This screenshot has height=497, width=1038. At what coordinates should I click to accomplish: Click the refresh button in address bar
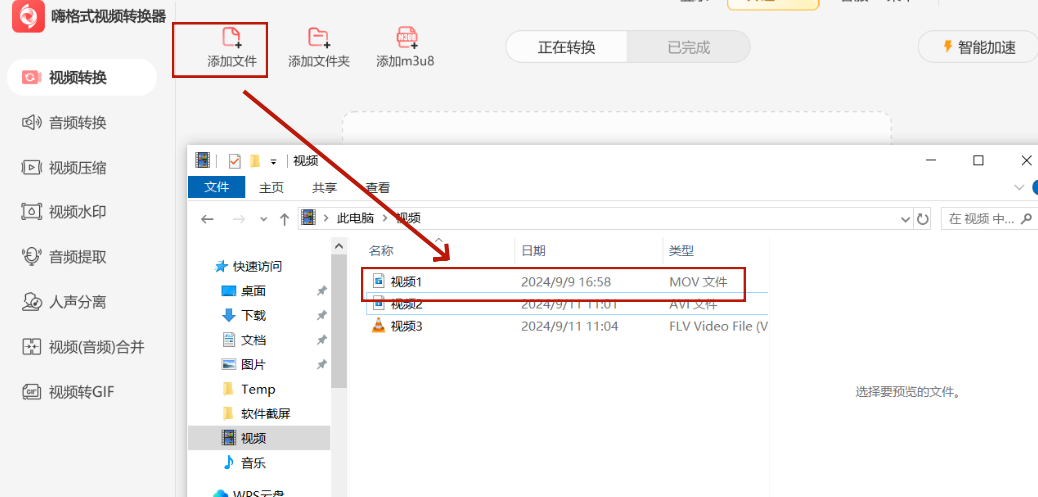[x=922, y=219]
